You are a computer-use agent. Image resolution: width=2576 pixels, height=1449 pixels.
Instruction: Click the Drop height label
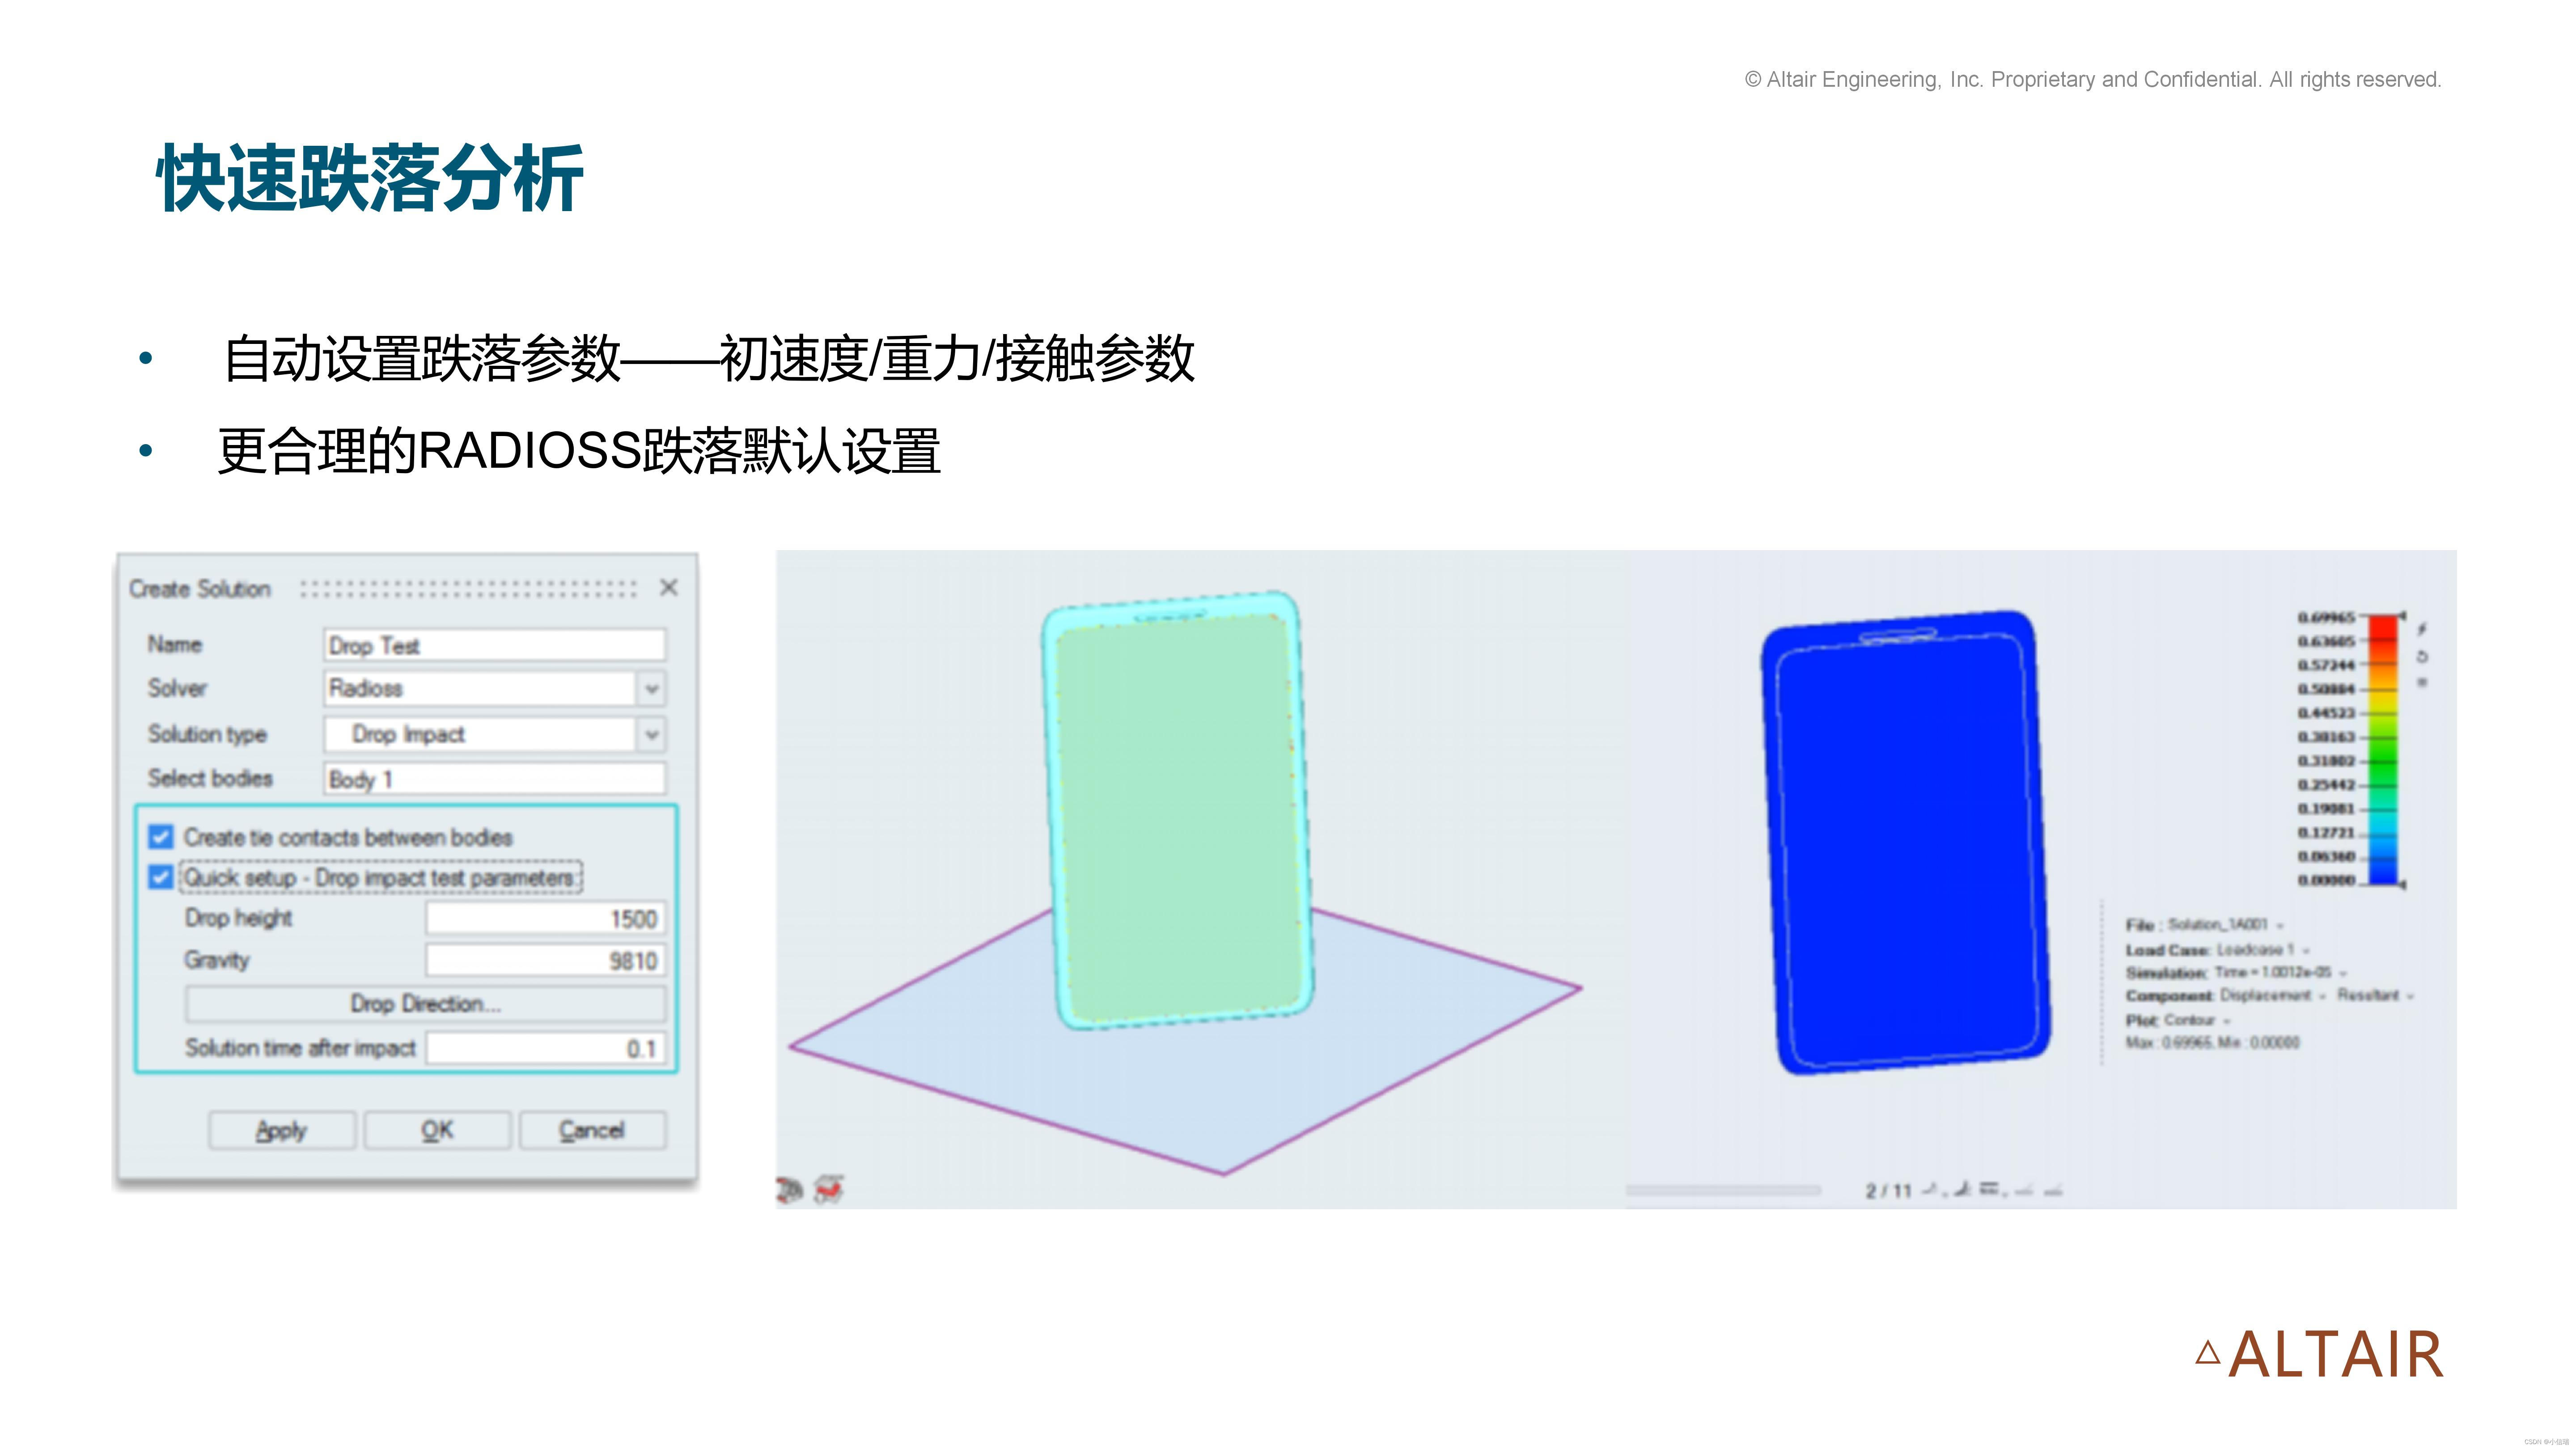[238, 918]
